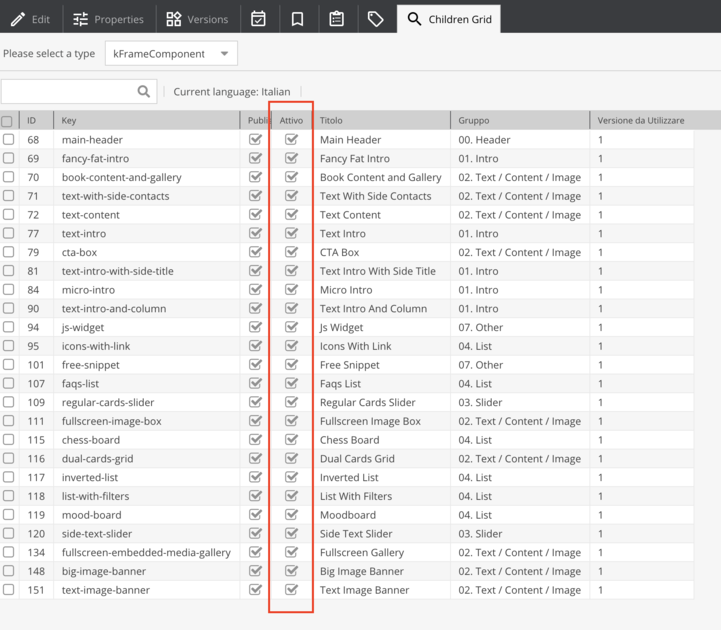The image size is (721, 630).
Task: Toggle Attivo checkbox for Free Snippet
Action: [x=291, y=364]
